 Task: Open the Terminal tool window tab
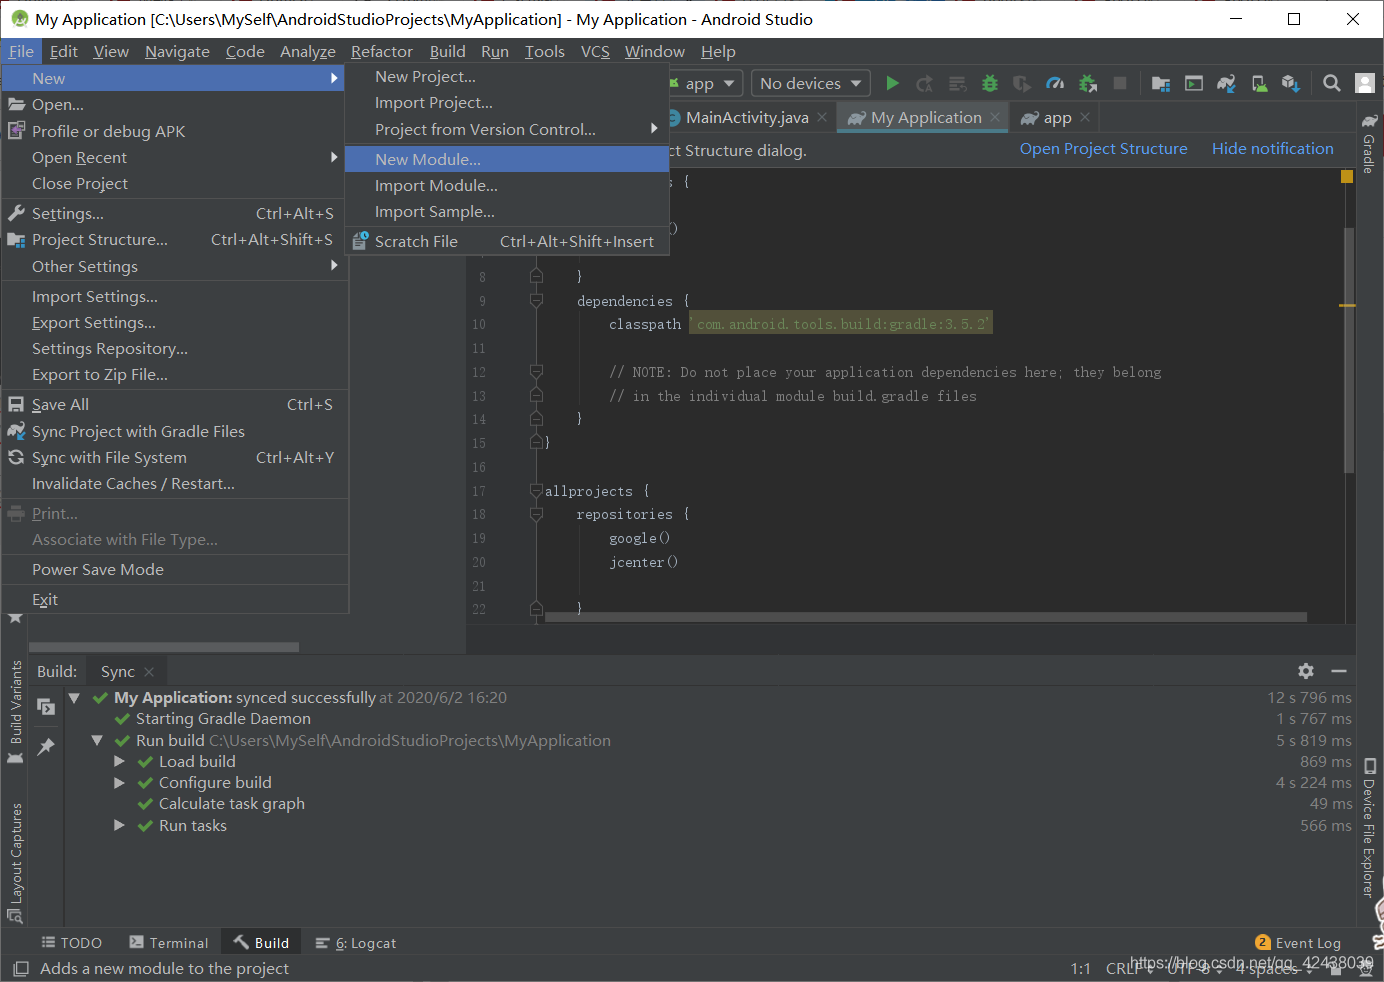coord(169,943)
